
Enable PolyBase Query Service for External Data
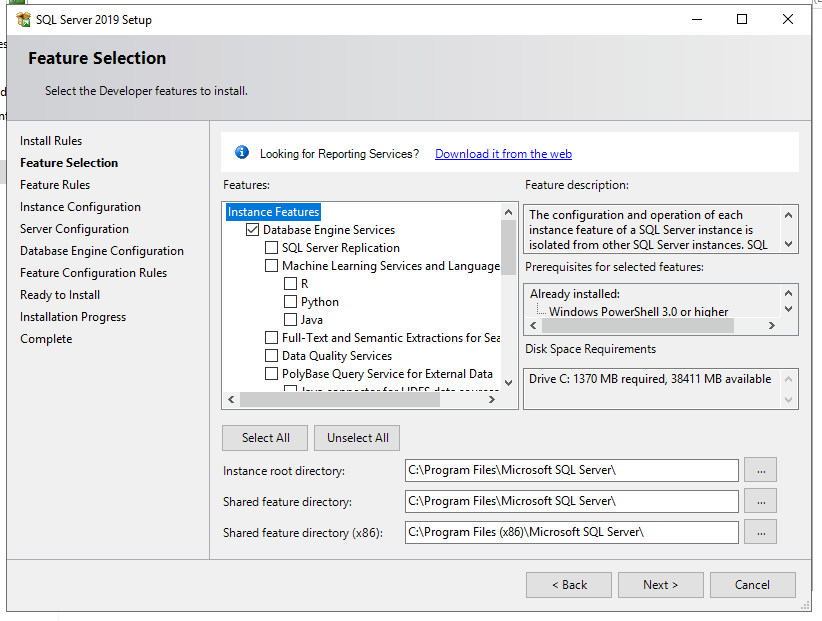(272, 374)
